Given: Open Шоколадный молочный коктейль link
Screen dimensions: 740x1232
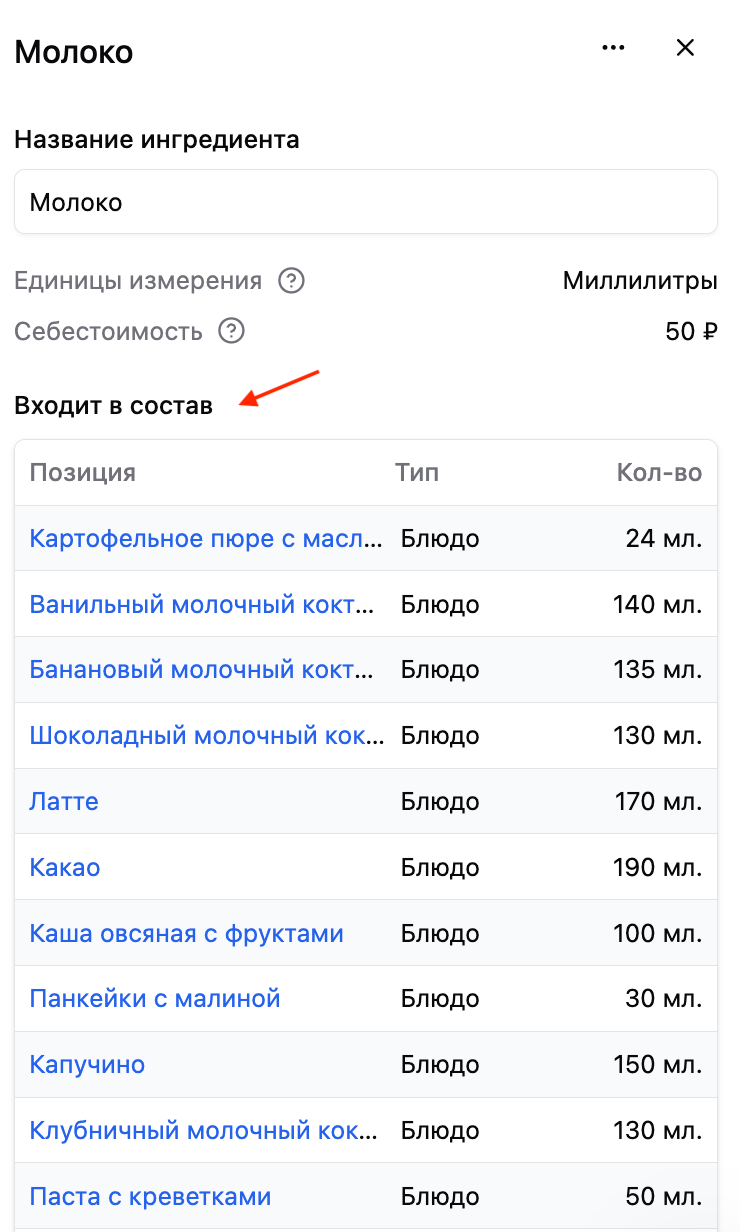Looking at the screenshot, I should point(206,736).
